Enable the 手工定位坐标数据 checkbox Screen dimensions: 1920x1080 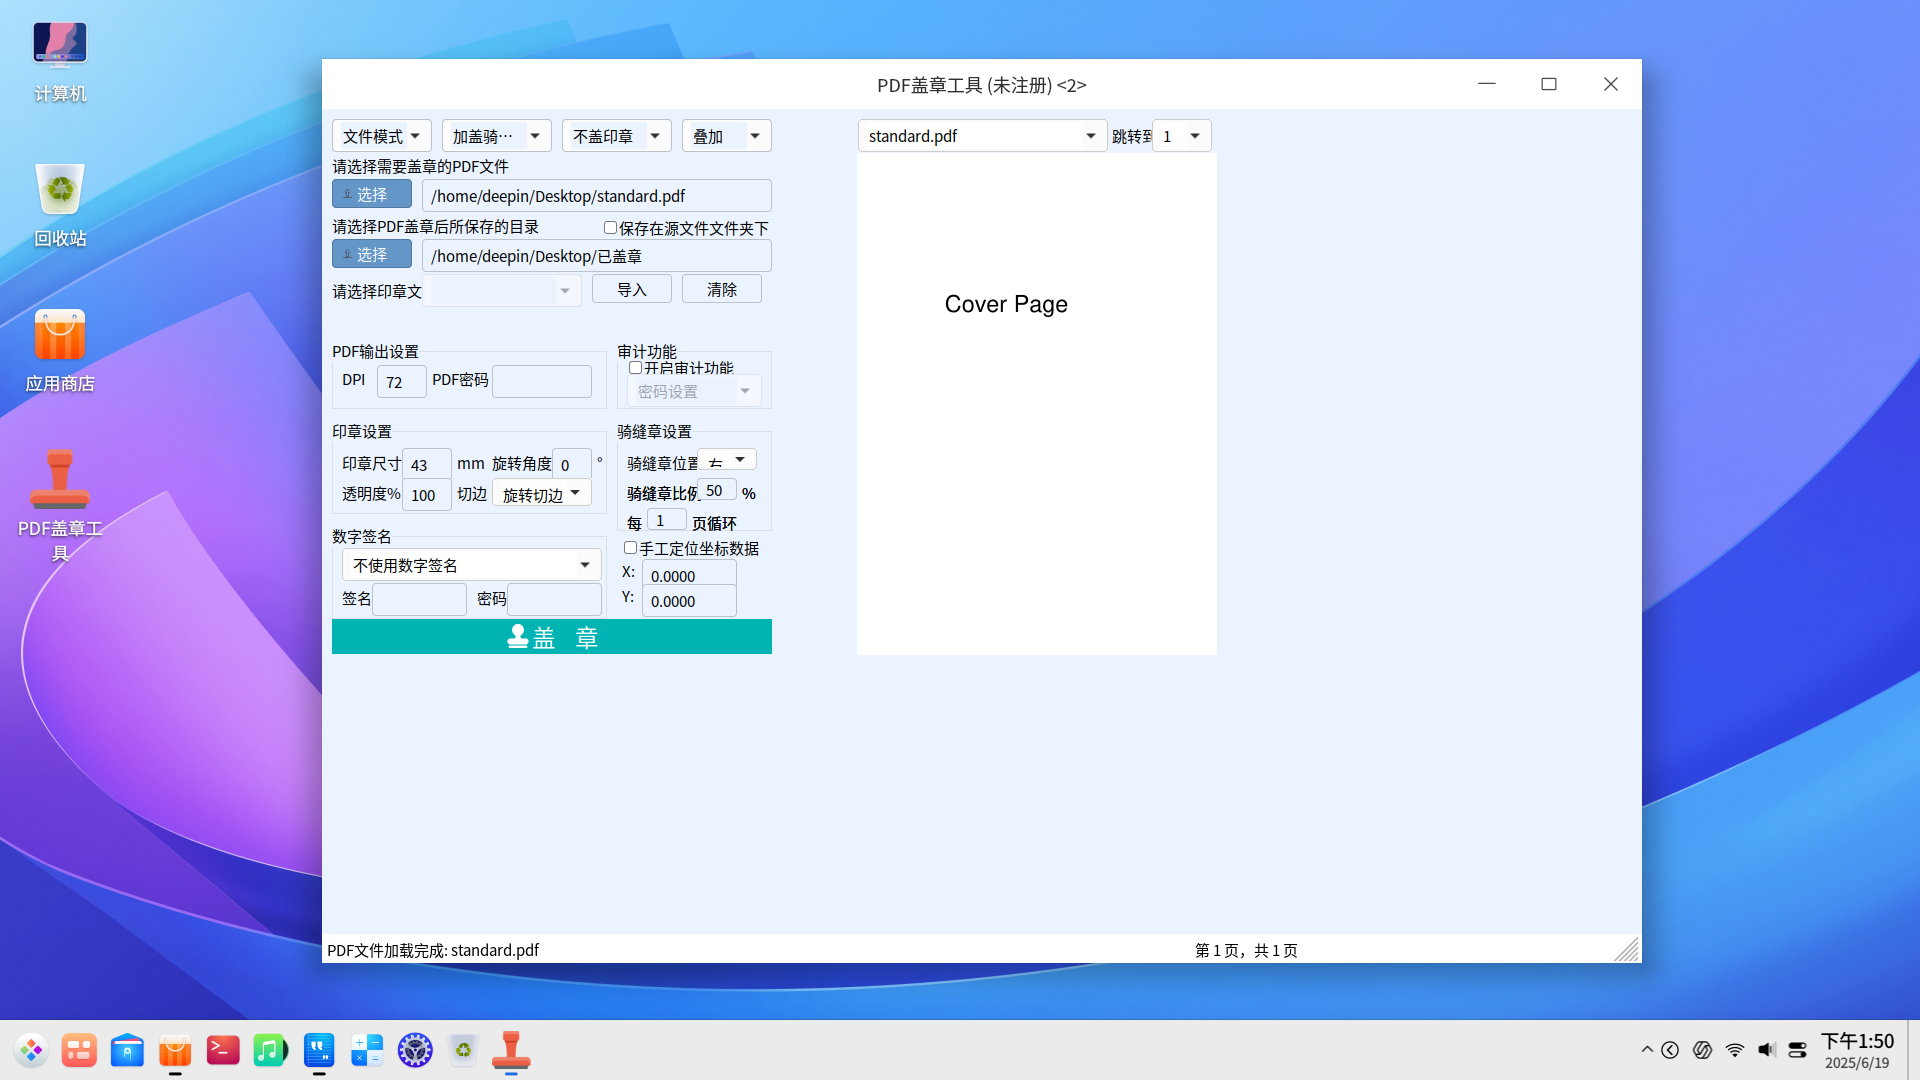630,548
